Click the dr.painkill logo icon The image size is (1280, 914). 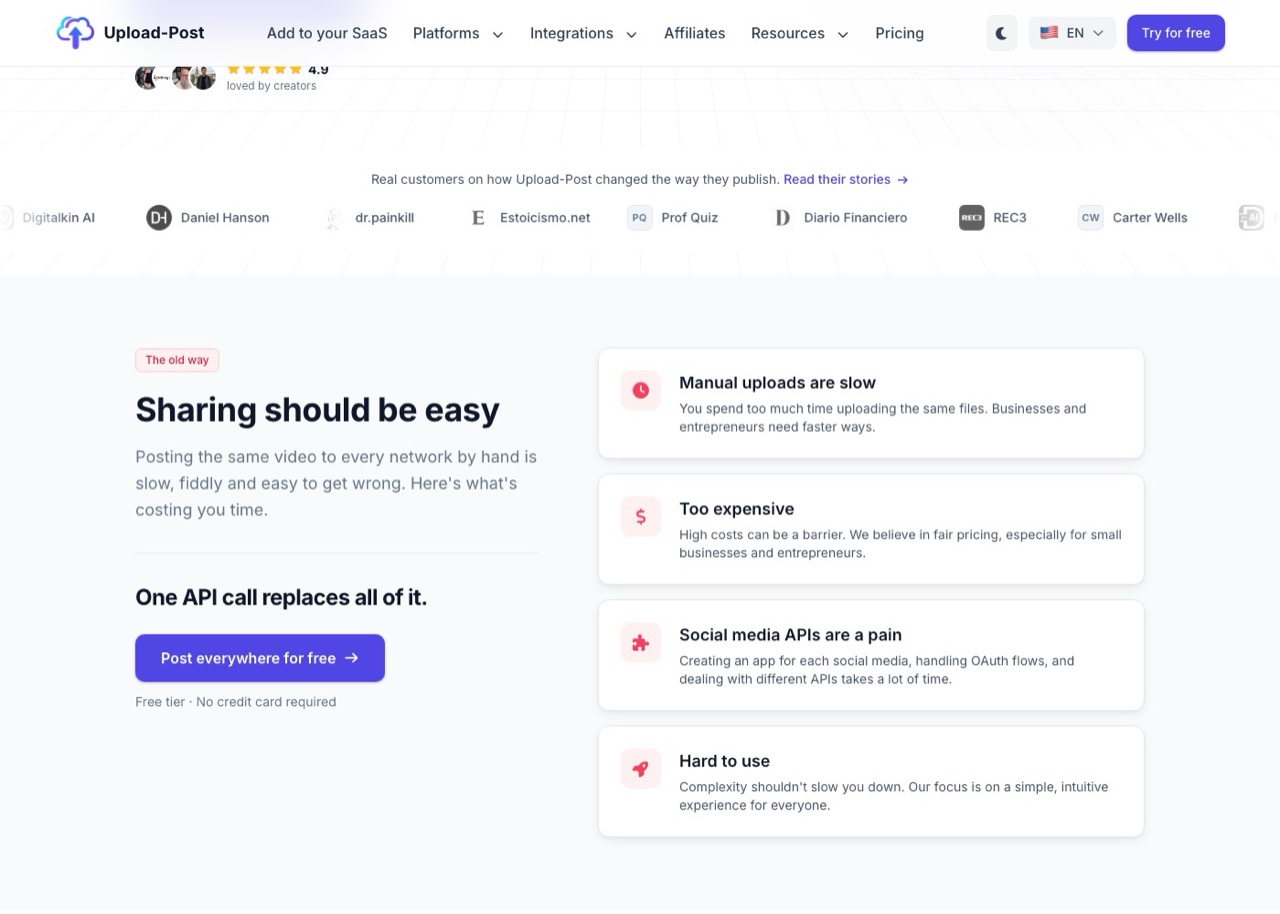point(333,217)
